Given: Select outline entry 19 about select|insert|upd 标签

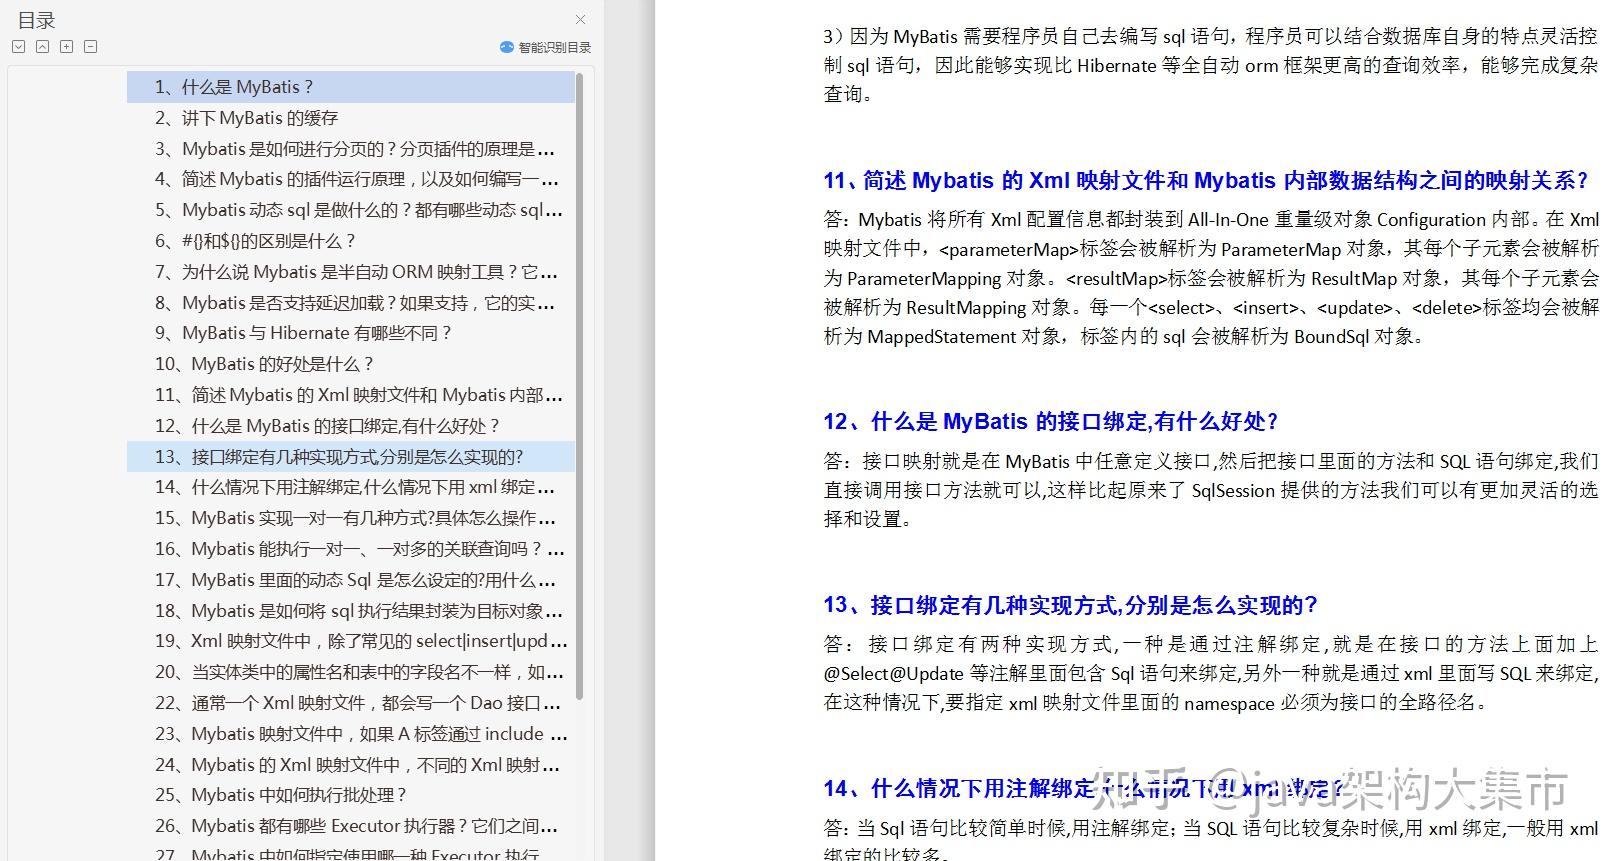Looking at the screenshot, I should click(x=351, y=641).
